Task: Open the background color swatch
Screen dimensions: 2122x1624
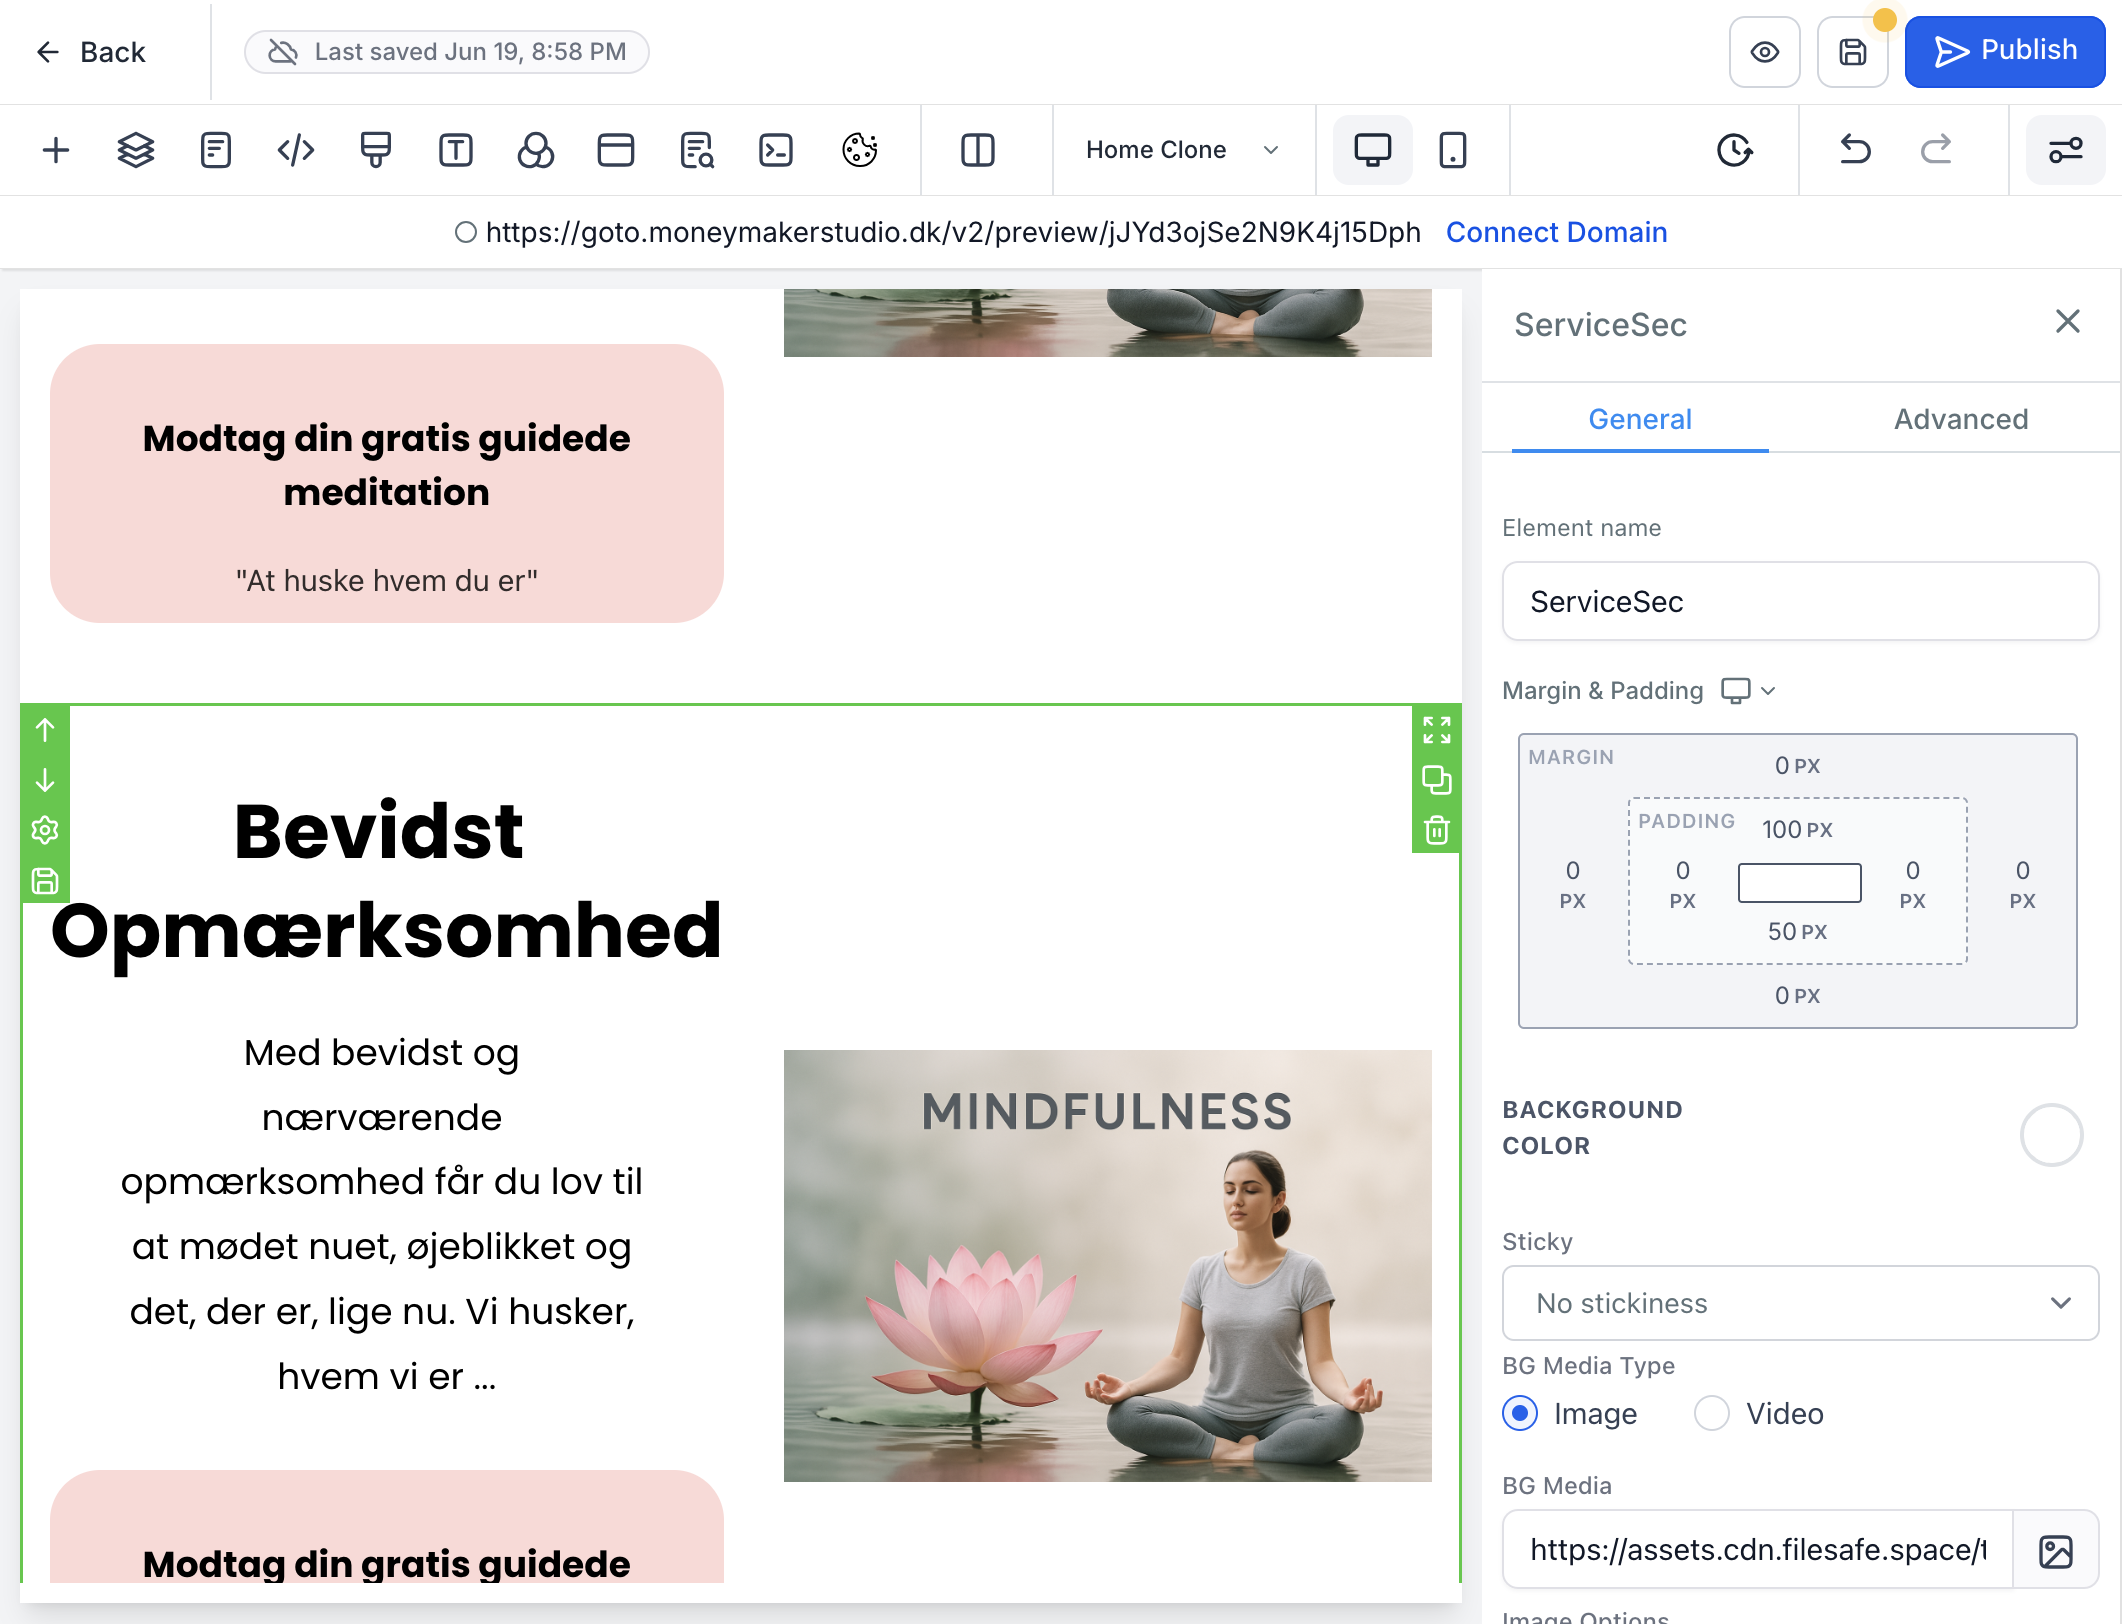Action: click(x=2051, y=1135)
